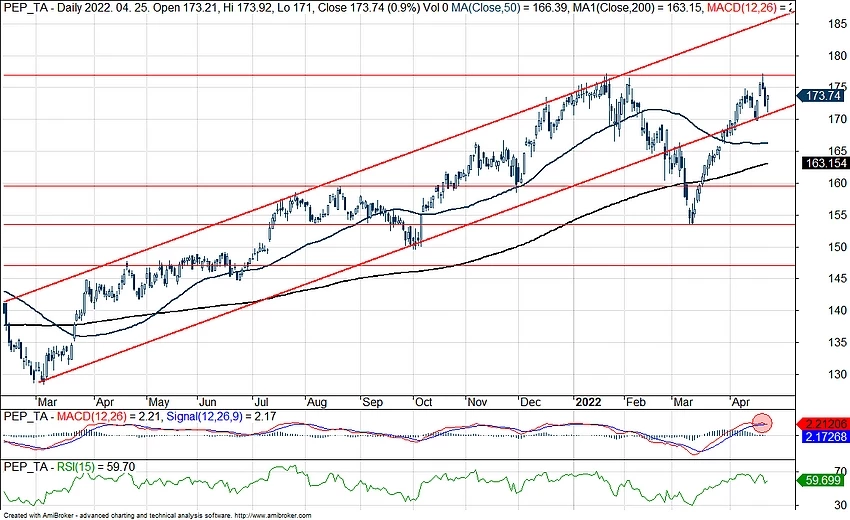Click the Feb month label on time axis
The height and width of the screenshot is (520, 850).
click(635, 402)
